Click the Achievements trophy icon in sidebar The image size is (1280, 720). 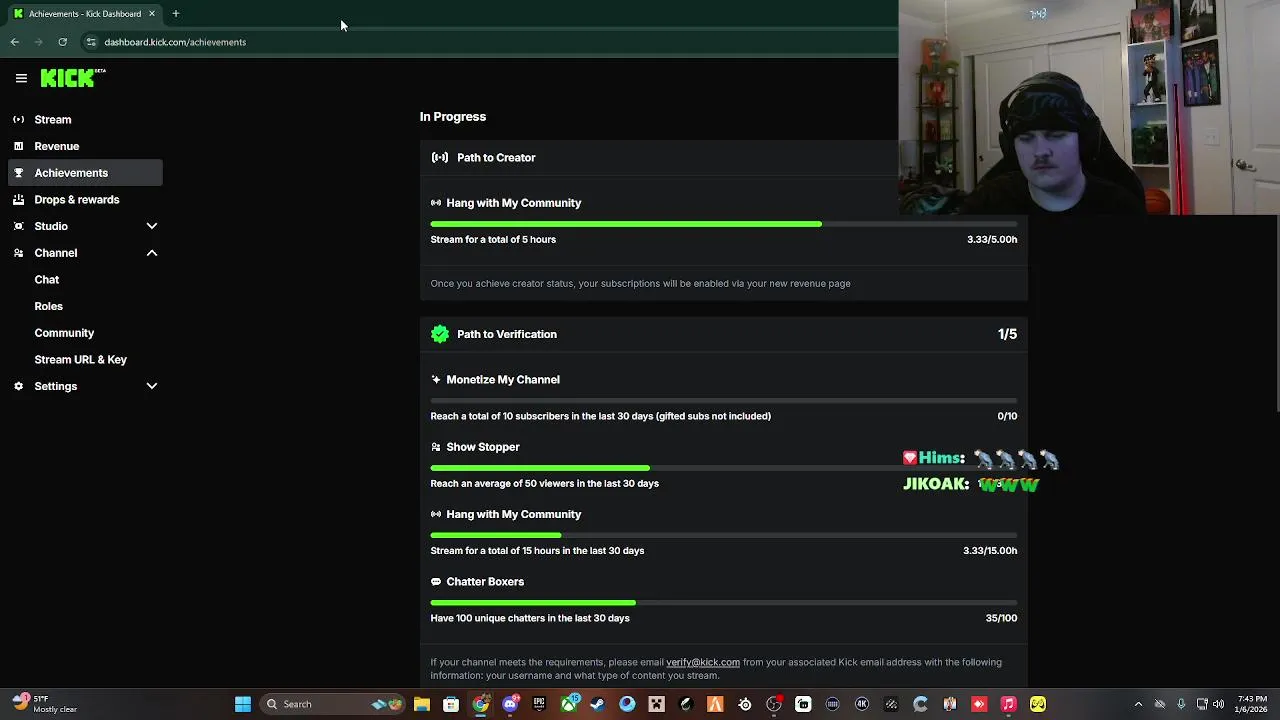click(18, 173)
